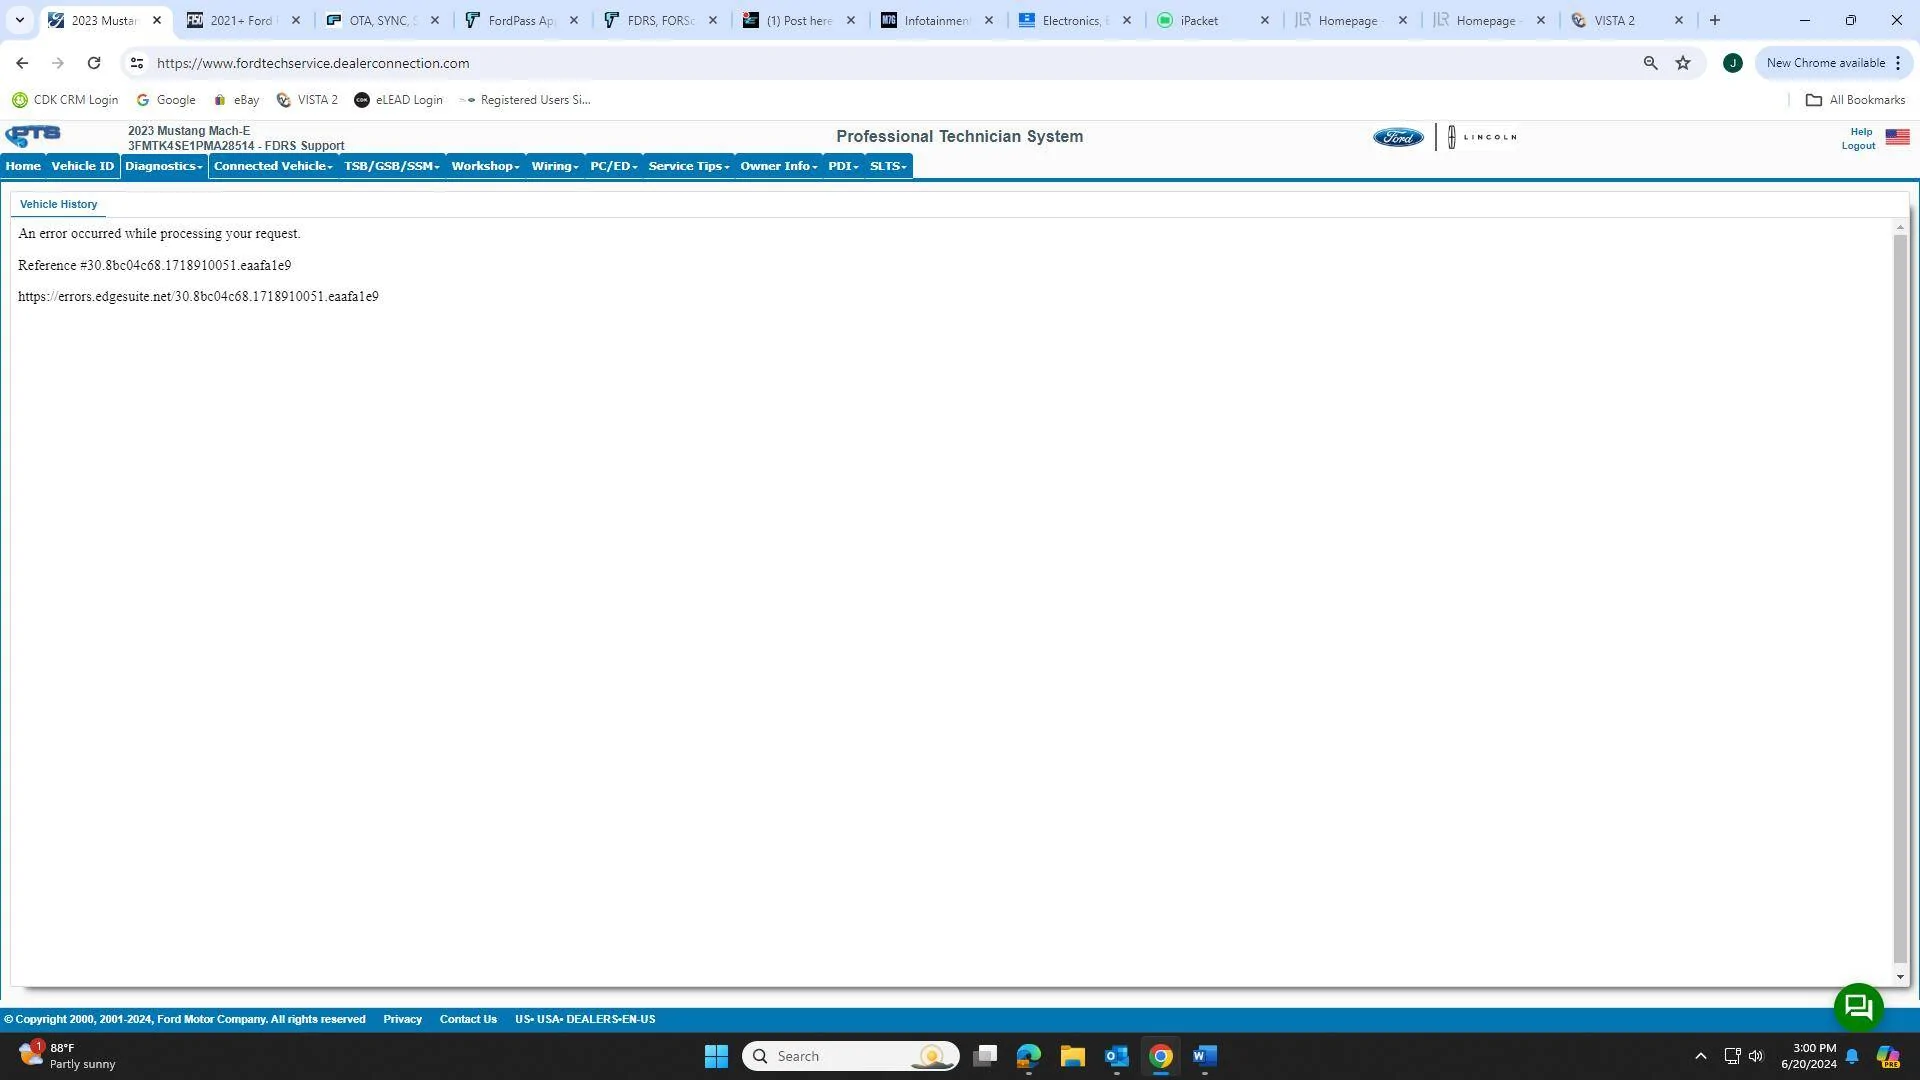
Task: Click the Lincoln logo
Action: [1482, 137]
